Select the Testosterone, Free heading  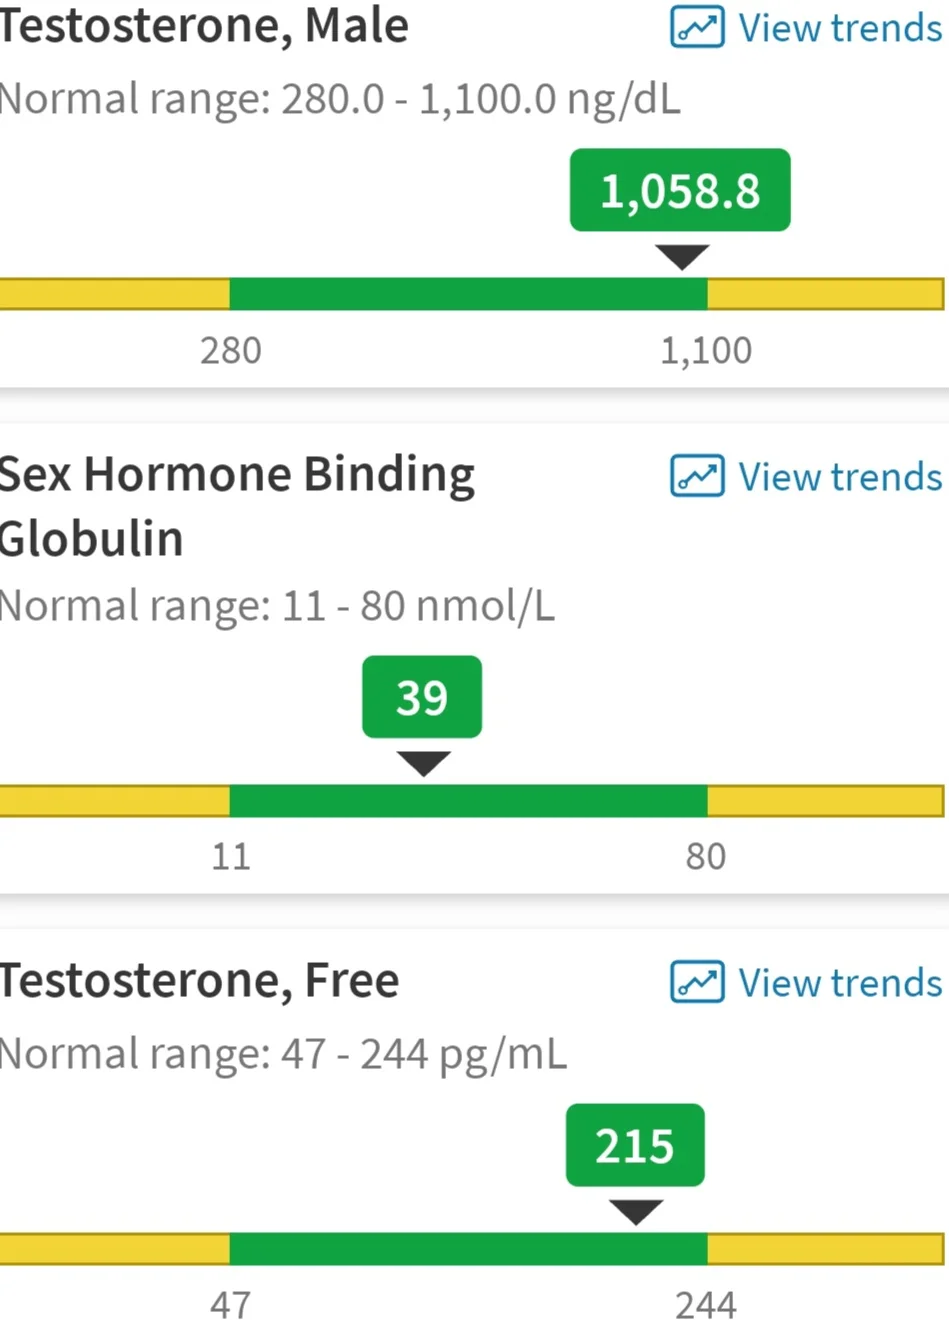coord(199,981)
